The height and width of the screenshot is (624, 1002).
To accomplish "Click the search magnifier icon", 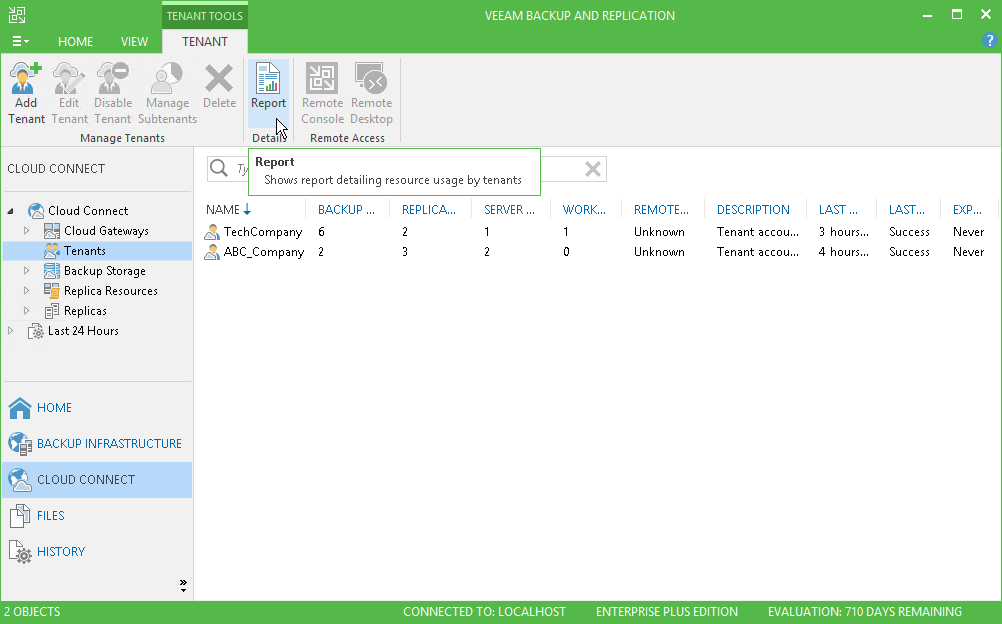I will point(219,168).
